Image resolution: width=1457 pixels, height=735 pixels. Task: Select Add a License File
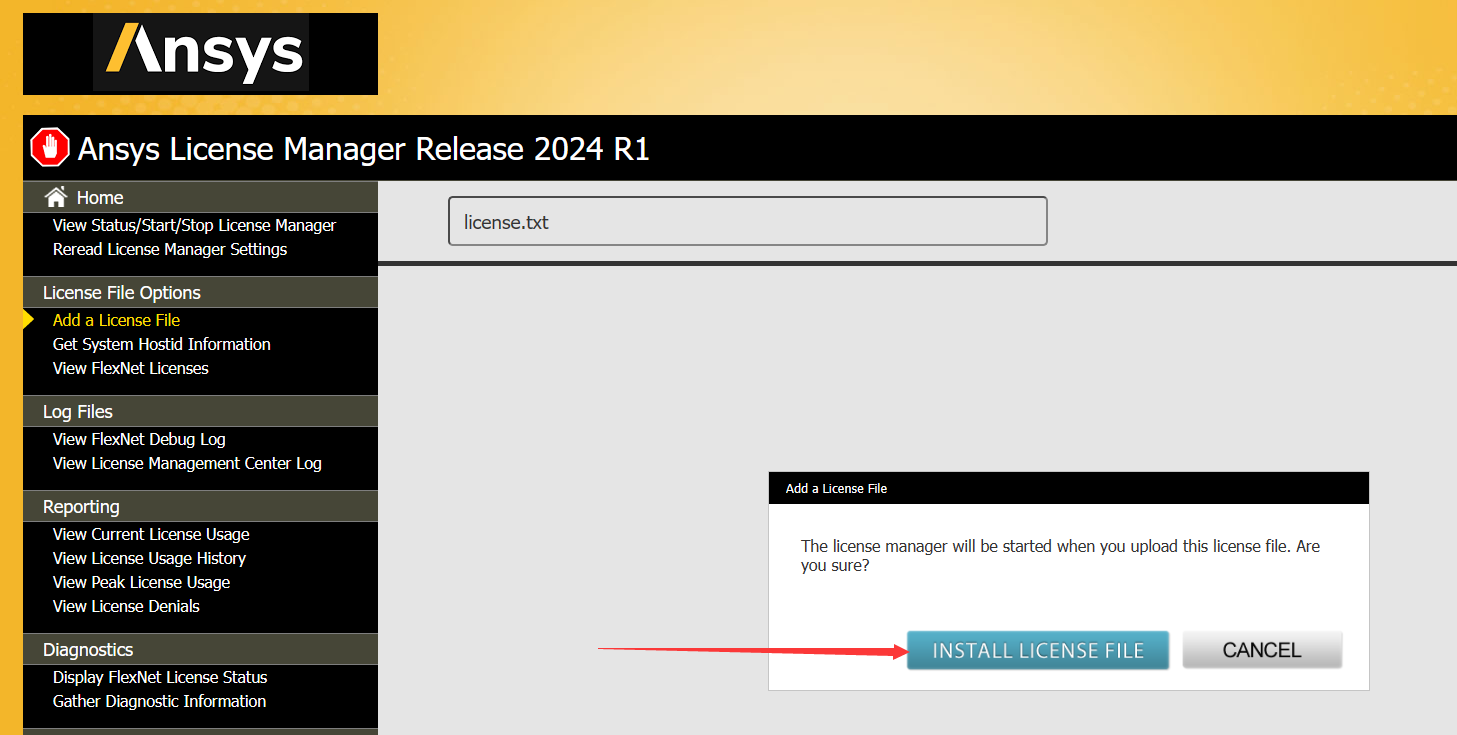tap(116, 320)
